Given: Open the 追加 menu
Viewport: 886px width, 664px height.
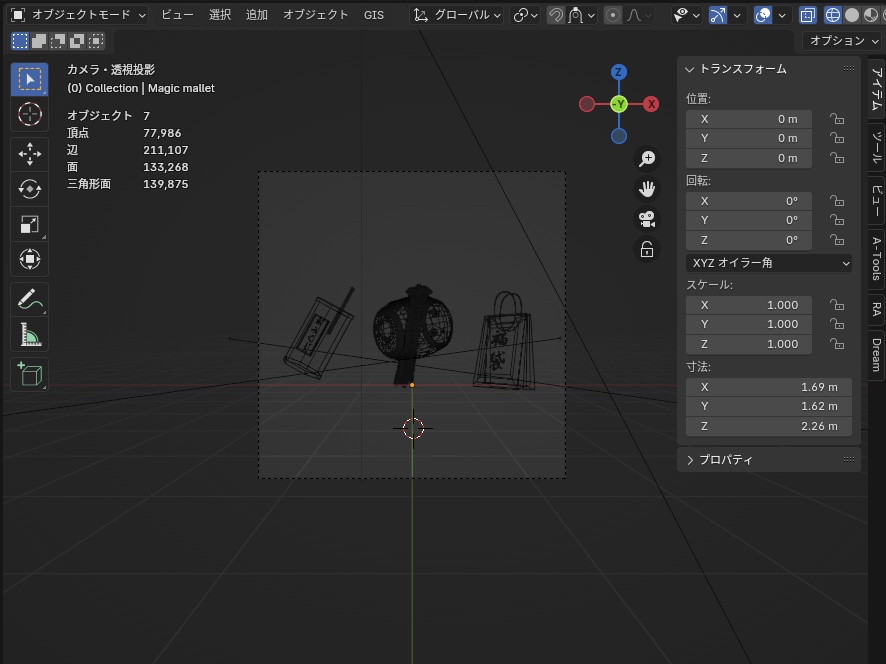Looking at the screenshot, I should (257, 15).
